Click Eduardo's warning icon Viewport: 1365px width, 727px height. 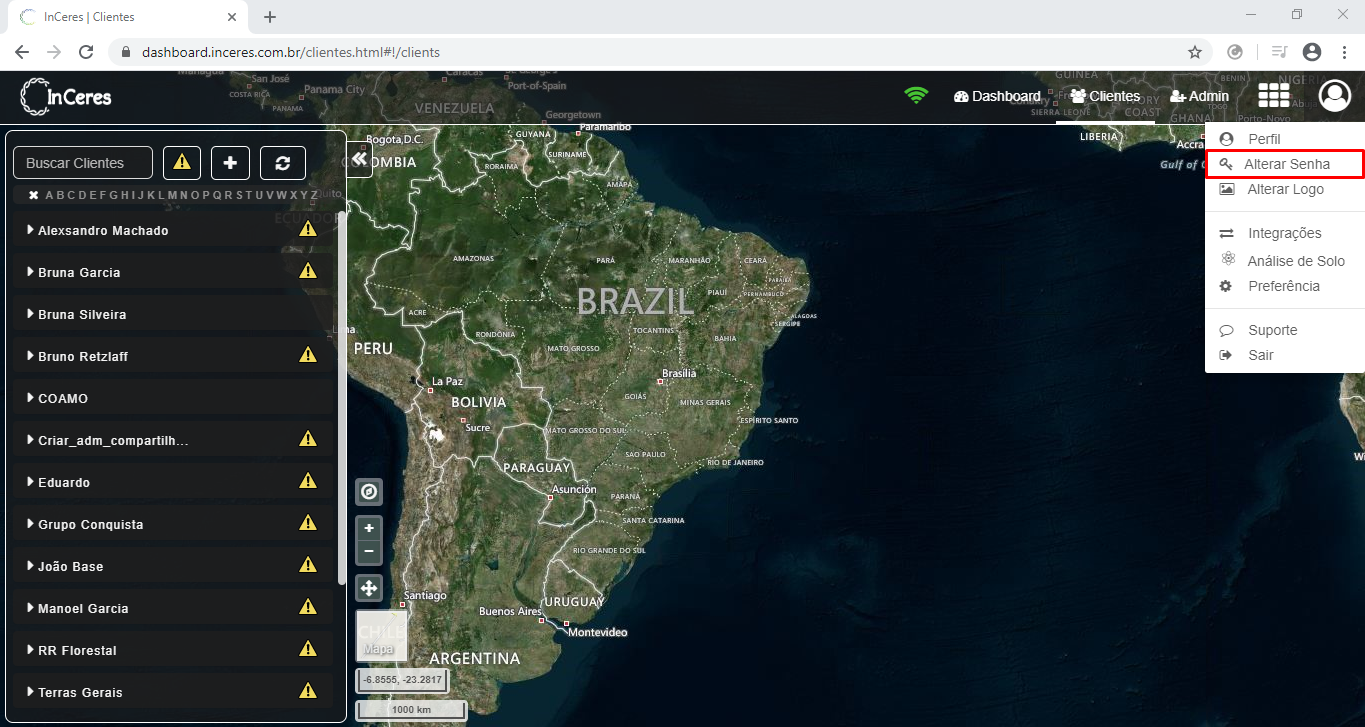pos(308,481)
